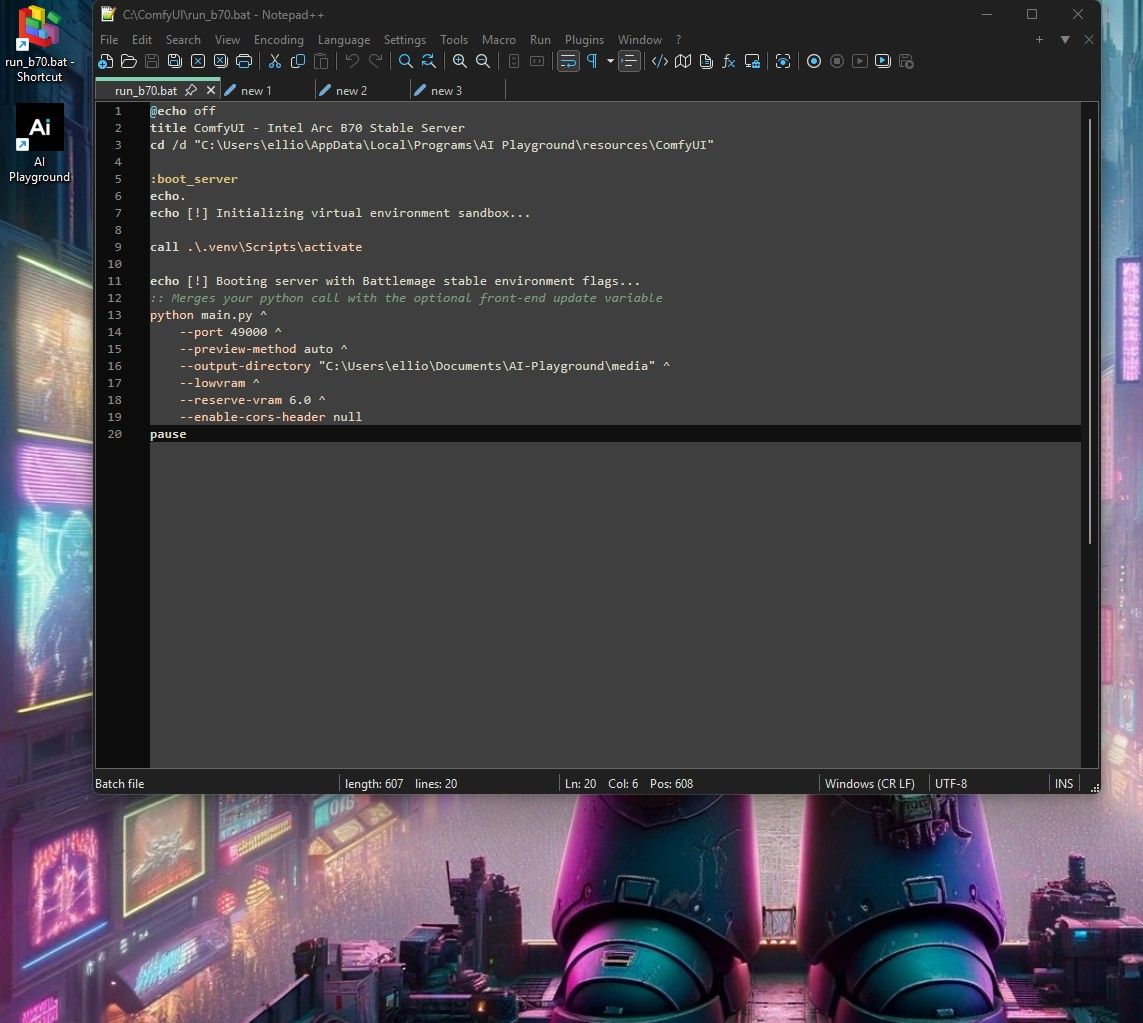Toggle Word Wrap in the toolbar
Viewport: 1143px width, 1023px height.
pyautogui.click(x=568, y=61)
